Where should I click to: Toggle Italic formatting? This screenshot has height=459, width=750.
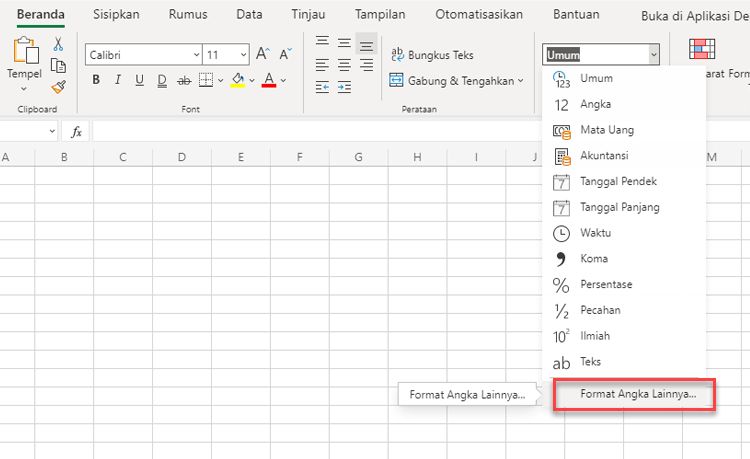point(118,80)
